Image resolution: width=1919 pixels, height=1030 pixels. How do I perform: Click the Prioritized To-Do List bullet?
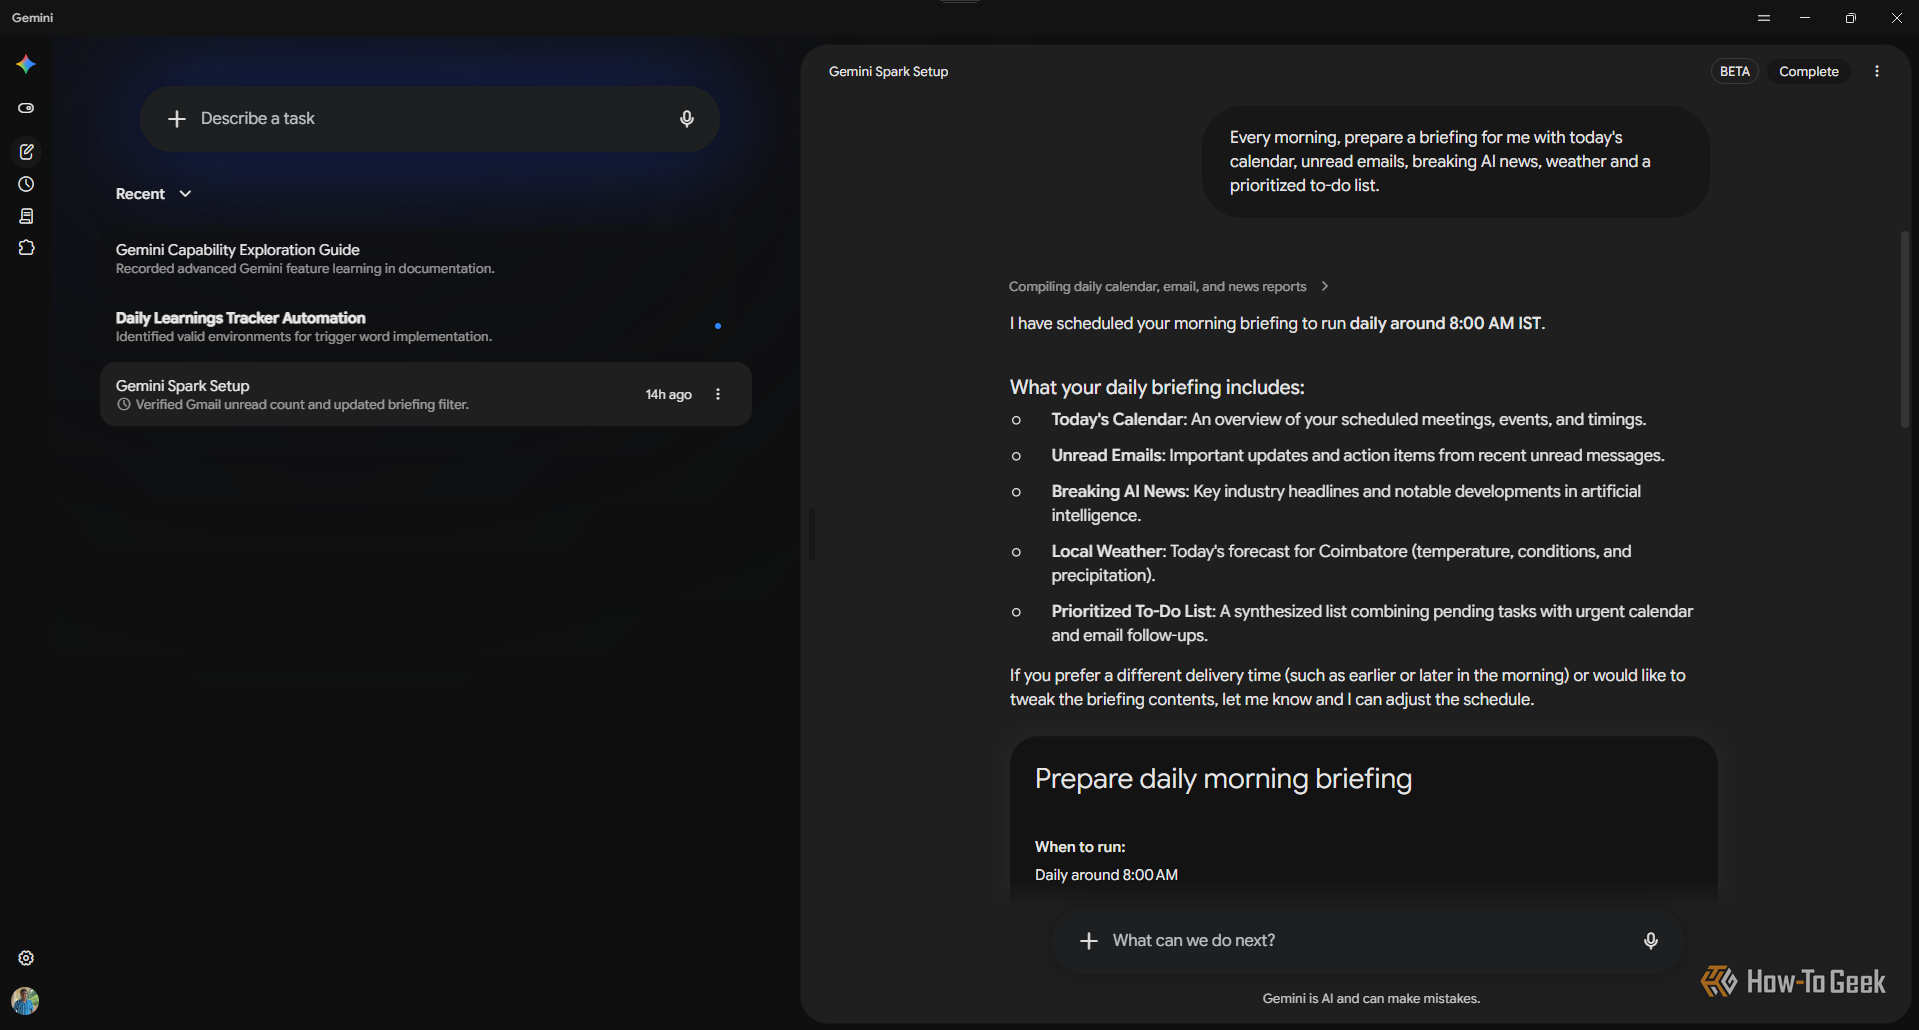tap(1372, 624)
